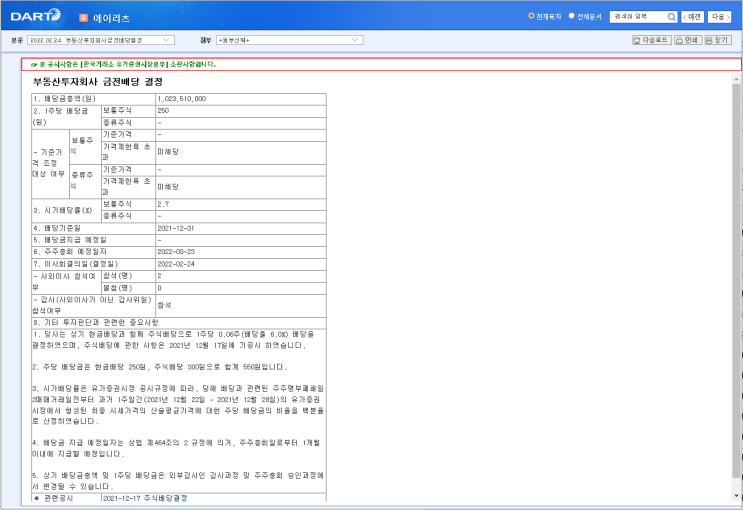Open the 2021-12-17 주식배당결정 link

click(145, 498)
